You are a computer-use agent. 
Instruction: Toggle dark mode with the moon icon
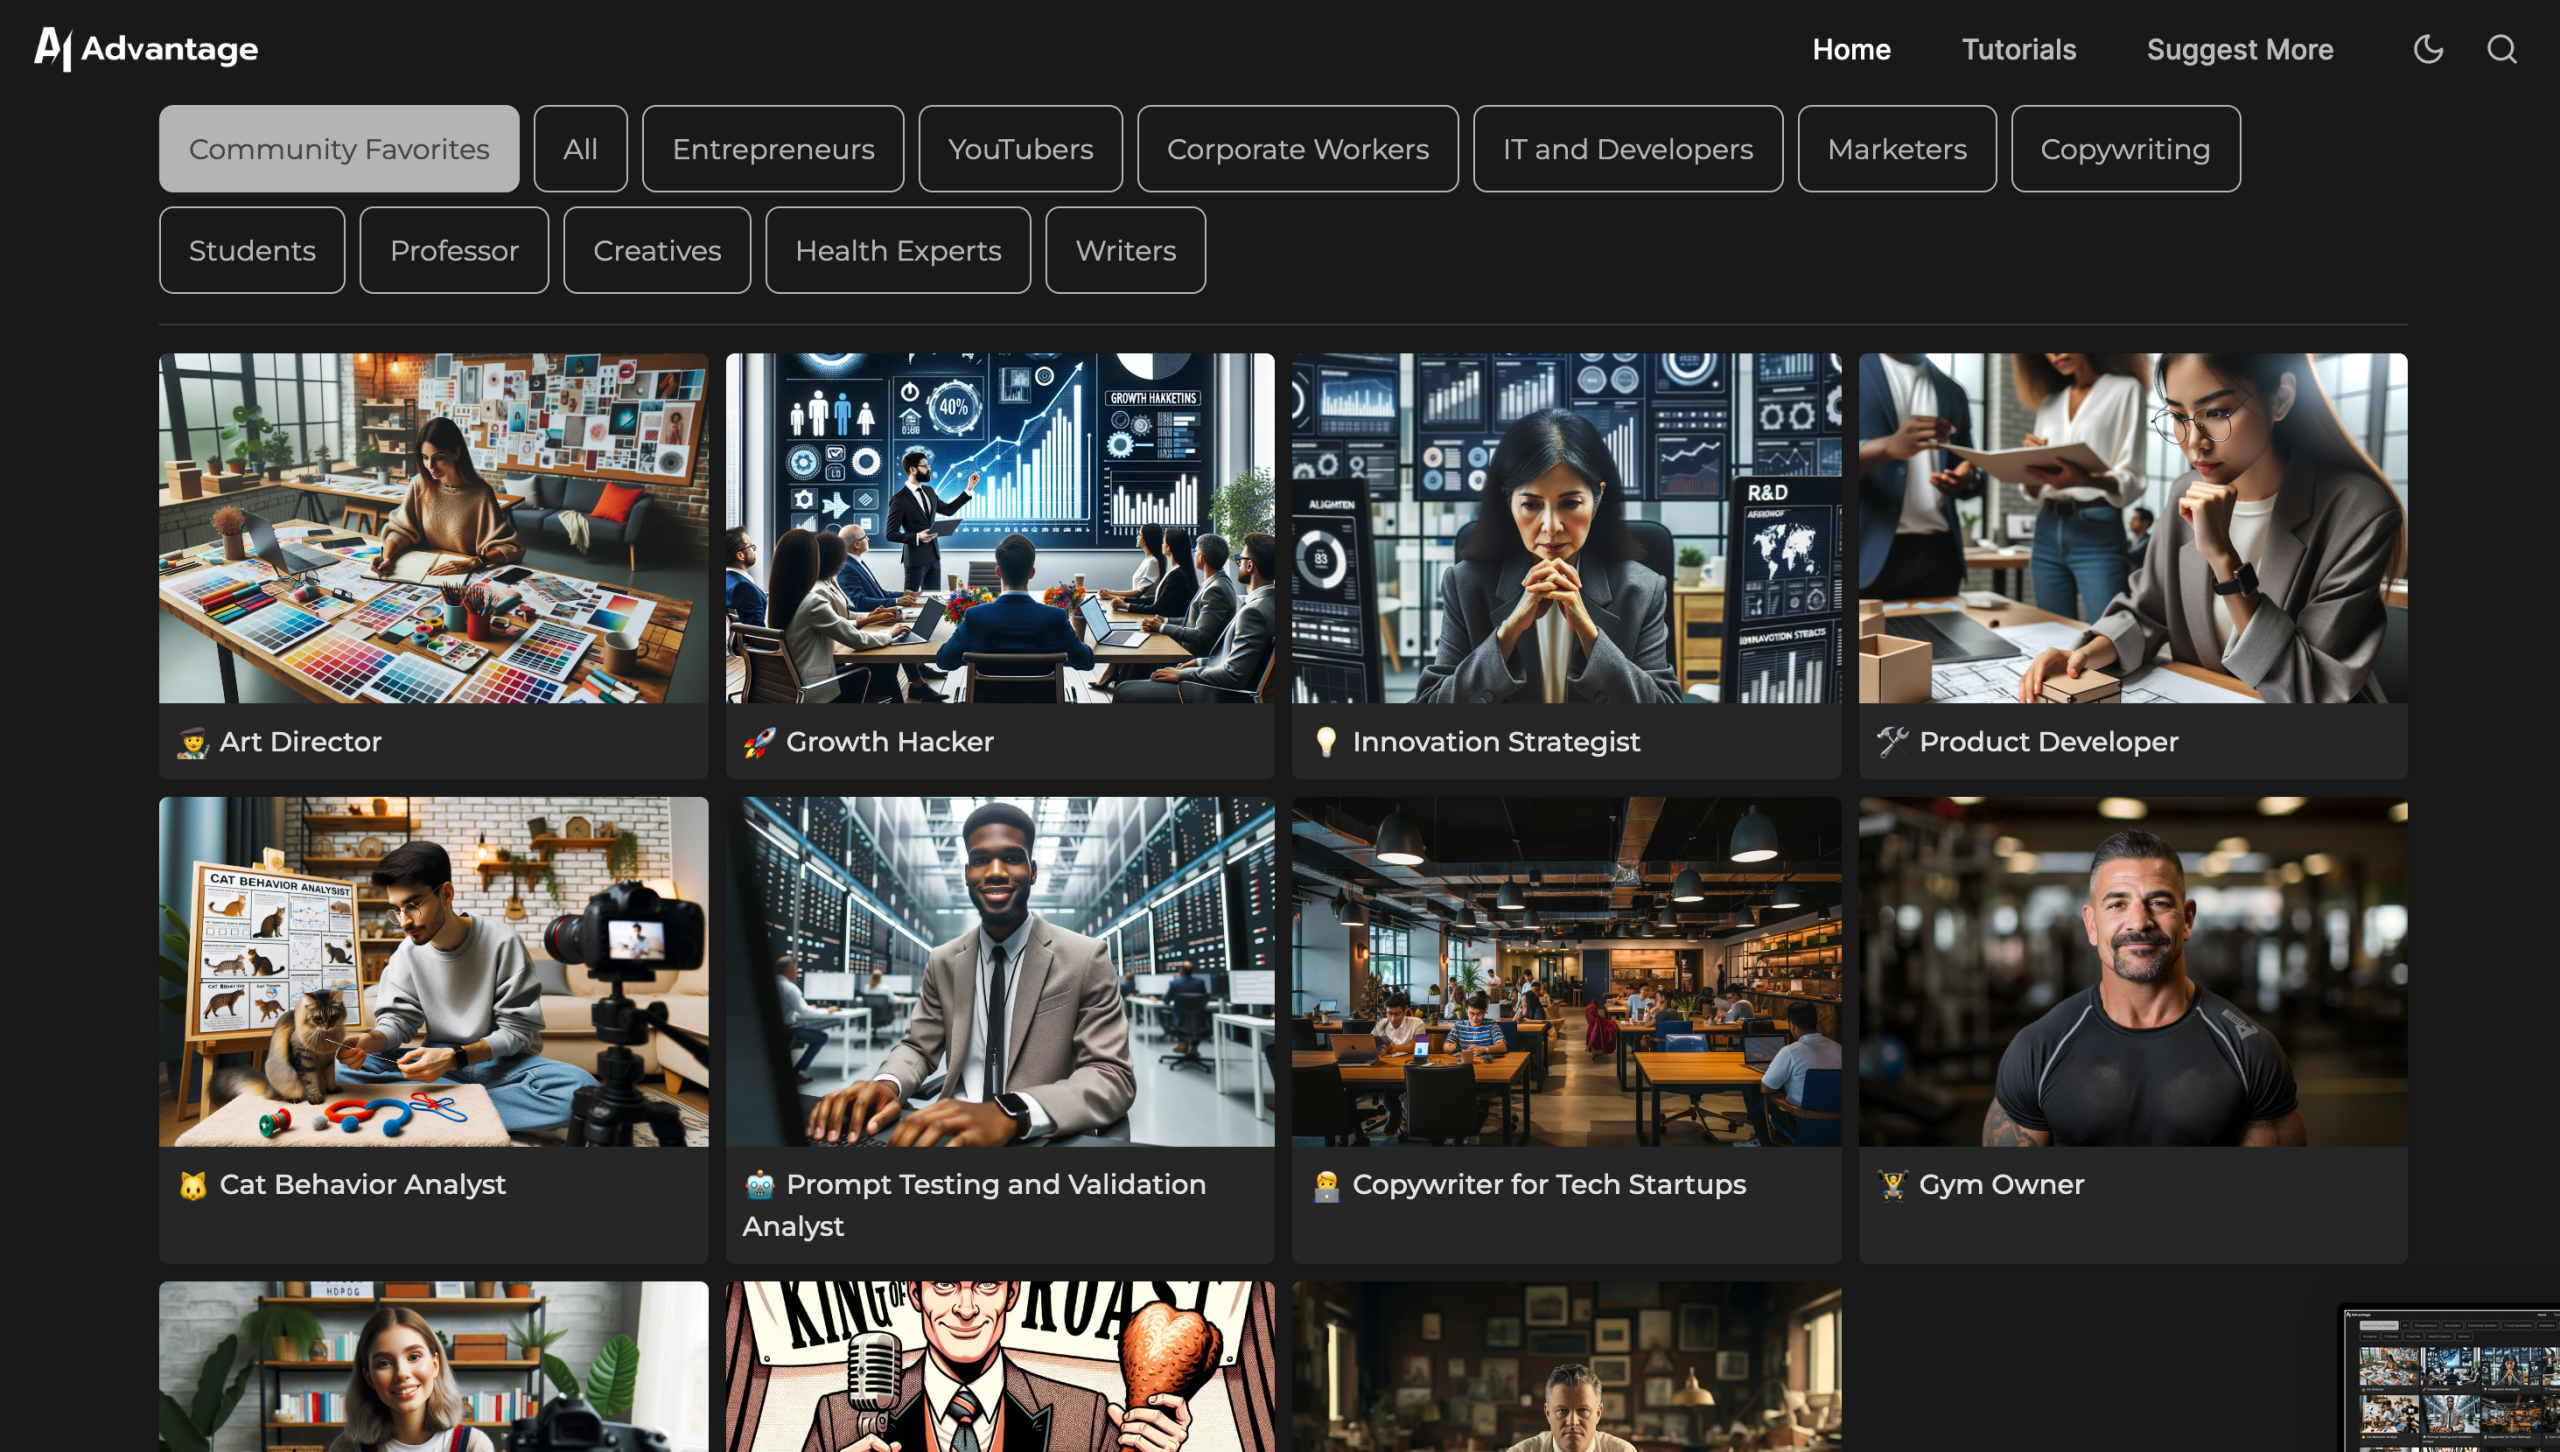click(x=2427, y=49)
